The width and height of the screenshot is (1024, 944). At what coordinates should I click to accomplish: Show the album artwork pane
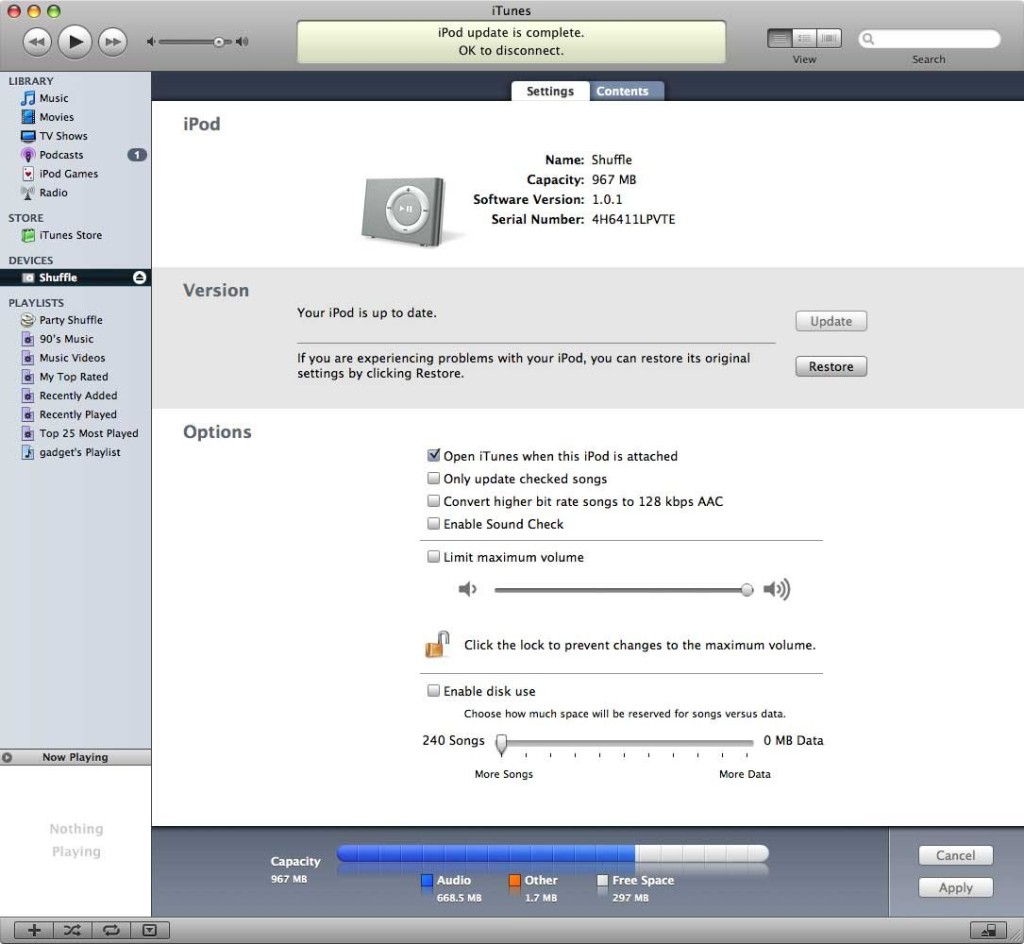(x=150, y=930)
